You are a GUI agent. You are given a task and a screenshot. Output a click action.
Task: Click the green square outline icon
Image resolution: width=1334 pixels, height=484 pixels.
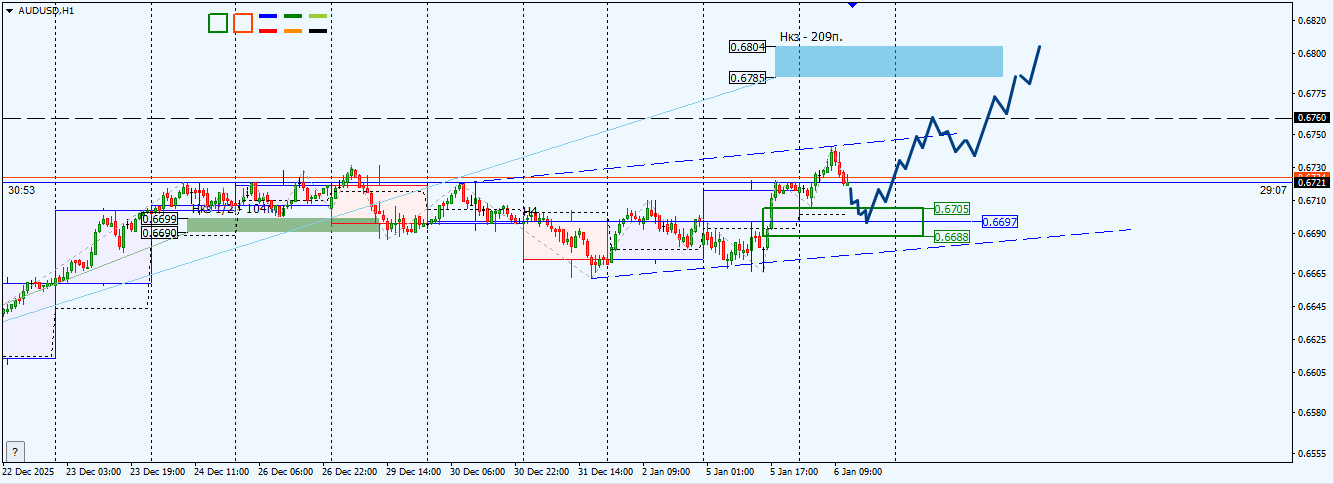(x=218, y=23)
